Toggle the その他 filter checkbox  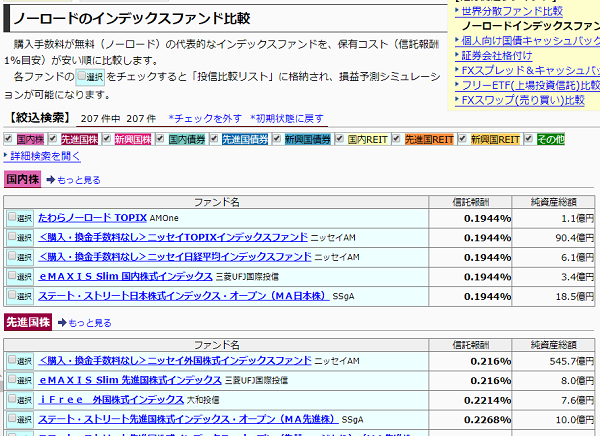[x=529, y=139]
